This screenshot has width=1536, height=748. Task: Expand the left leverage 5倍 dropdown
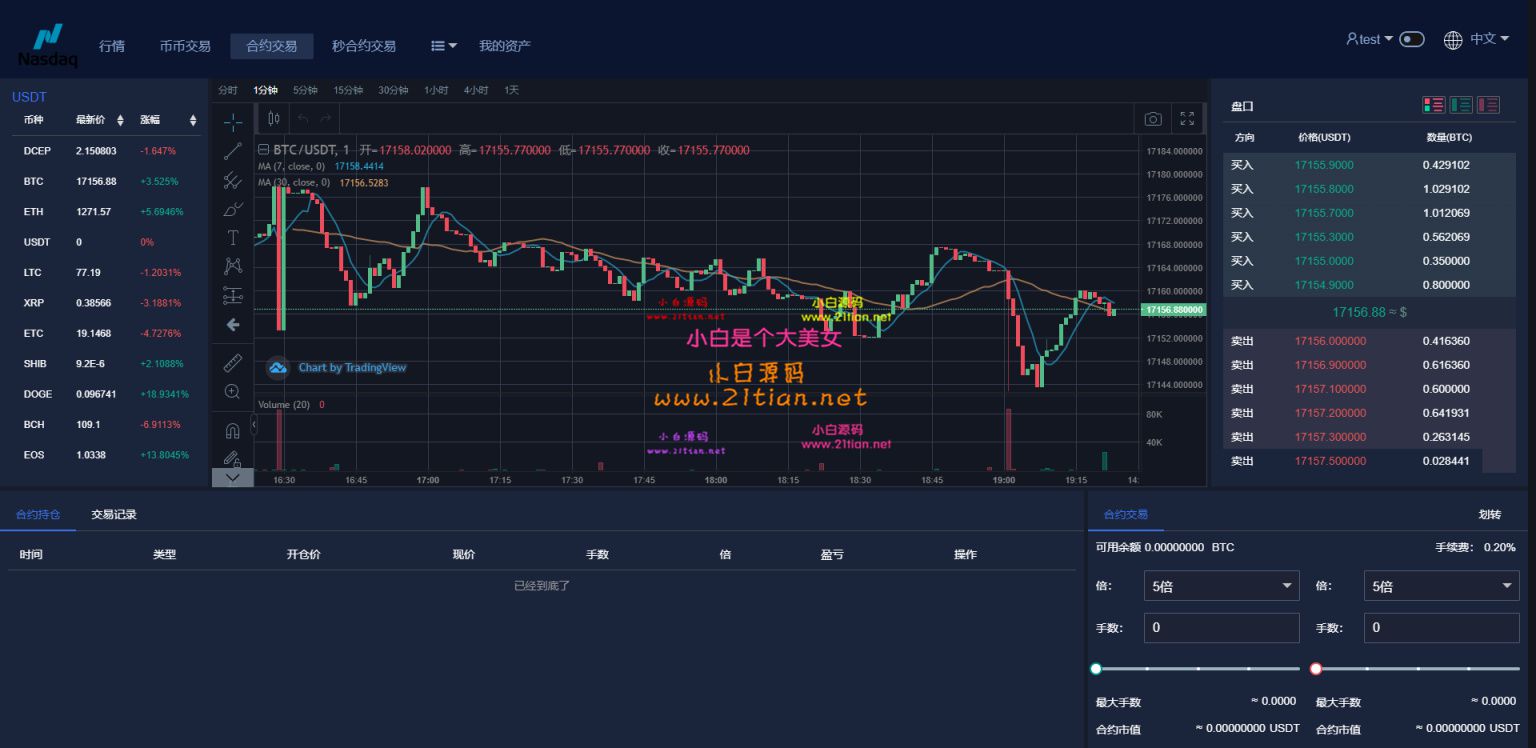[1221, 586]
